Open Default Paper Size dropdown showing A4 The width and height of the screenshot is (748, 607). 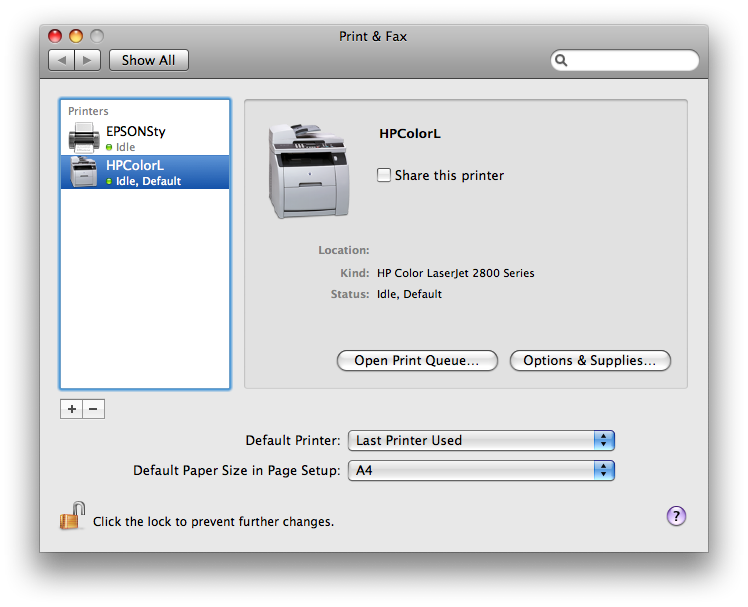pyautogui.click(x=481, y=471)
